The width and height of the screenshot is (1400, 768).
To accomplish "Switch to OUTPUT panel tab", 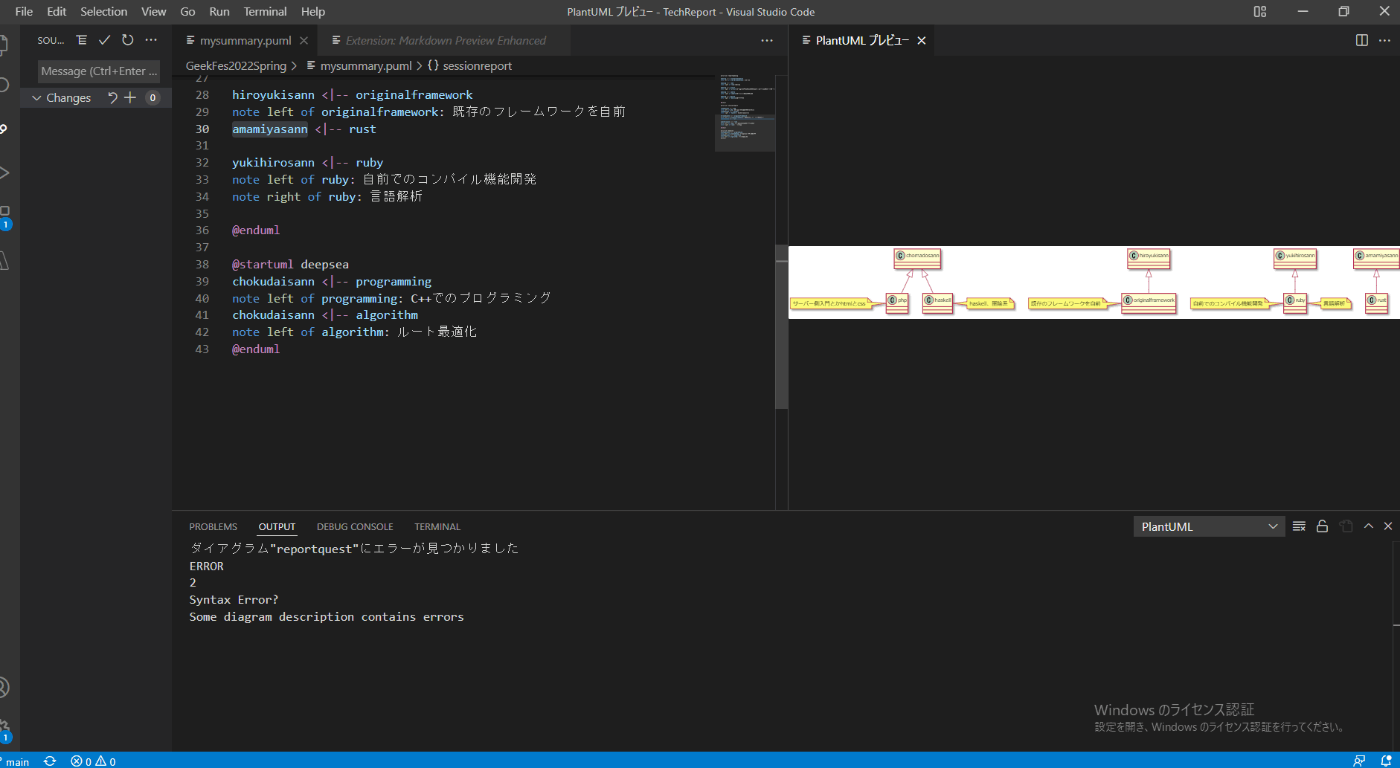I will click(x=277, y=527).
